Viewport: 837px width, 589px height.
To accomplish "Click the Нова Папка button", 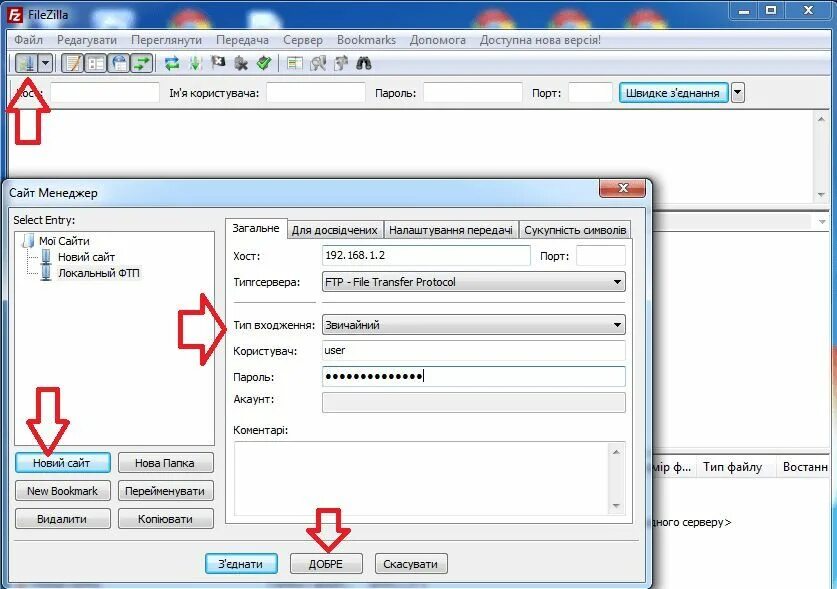I will pyautogui.click(x=165, y=463).
